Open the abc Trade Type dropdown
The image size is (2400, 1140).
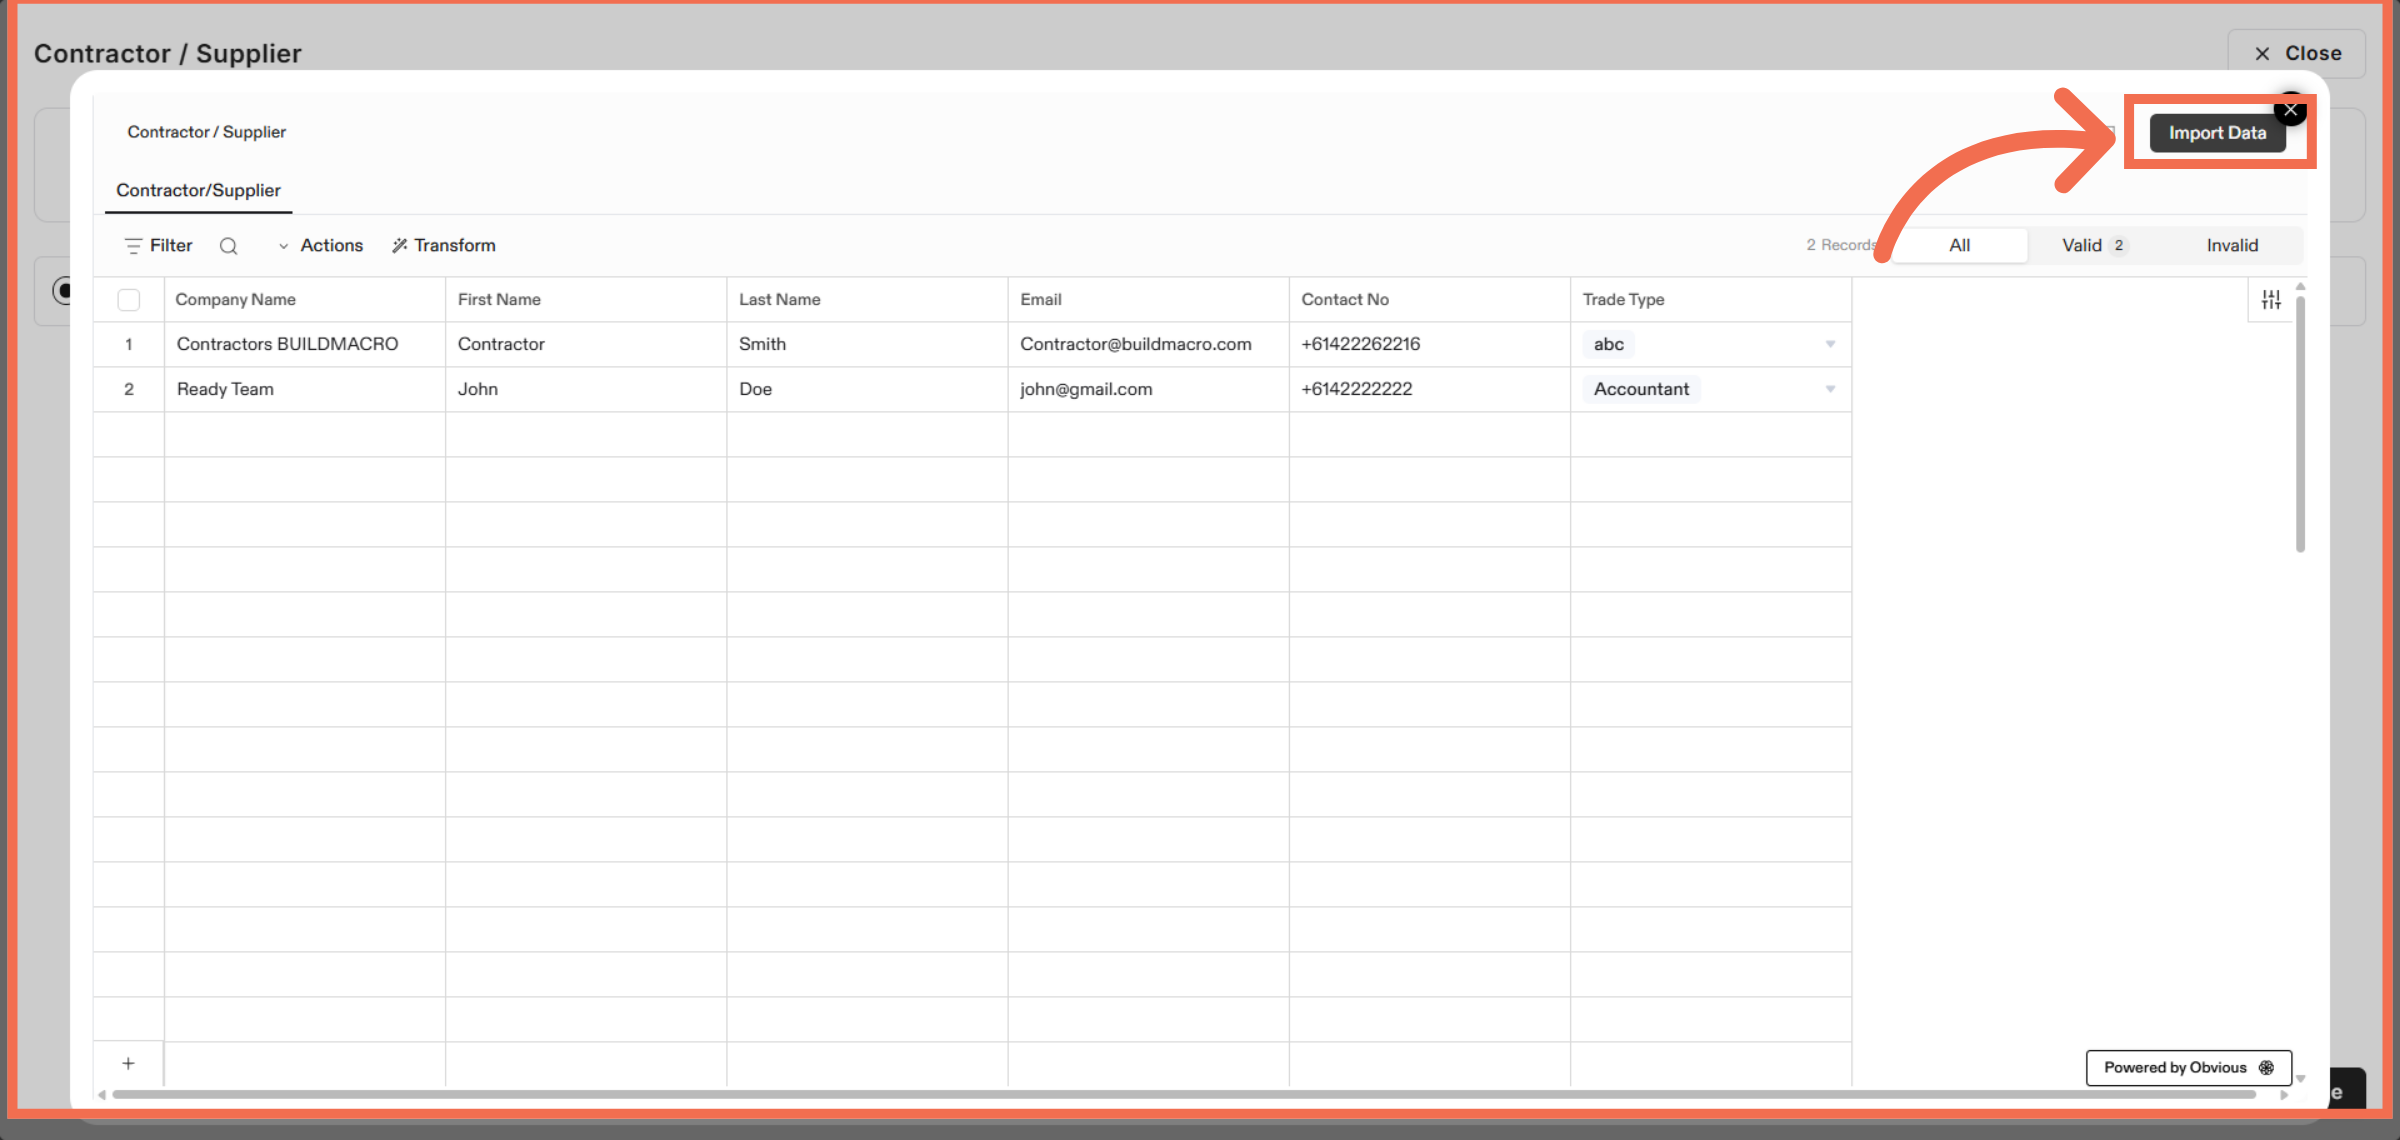pos(1831,344)
